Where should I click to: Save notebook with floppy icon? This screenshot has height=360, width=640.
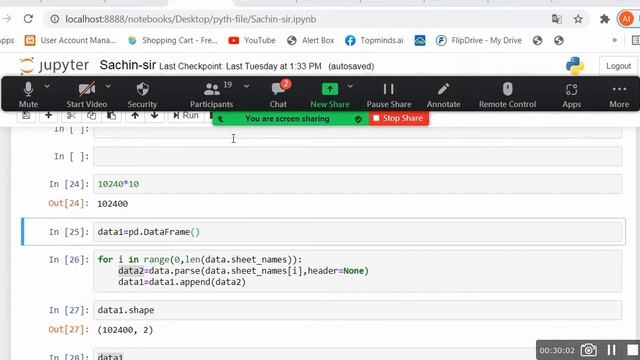coord(26,116)
